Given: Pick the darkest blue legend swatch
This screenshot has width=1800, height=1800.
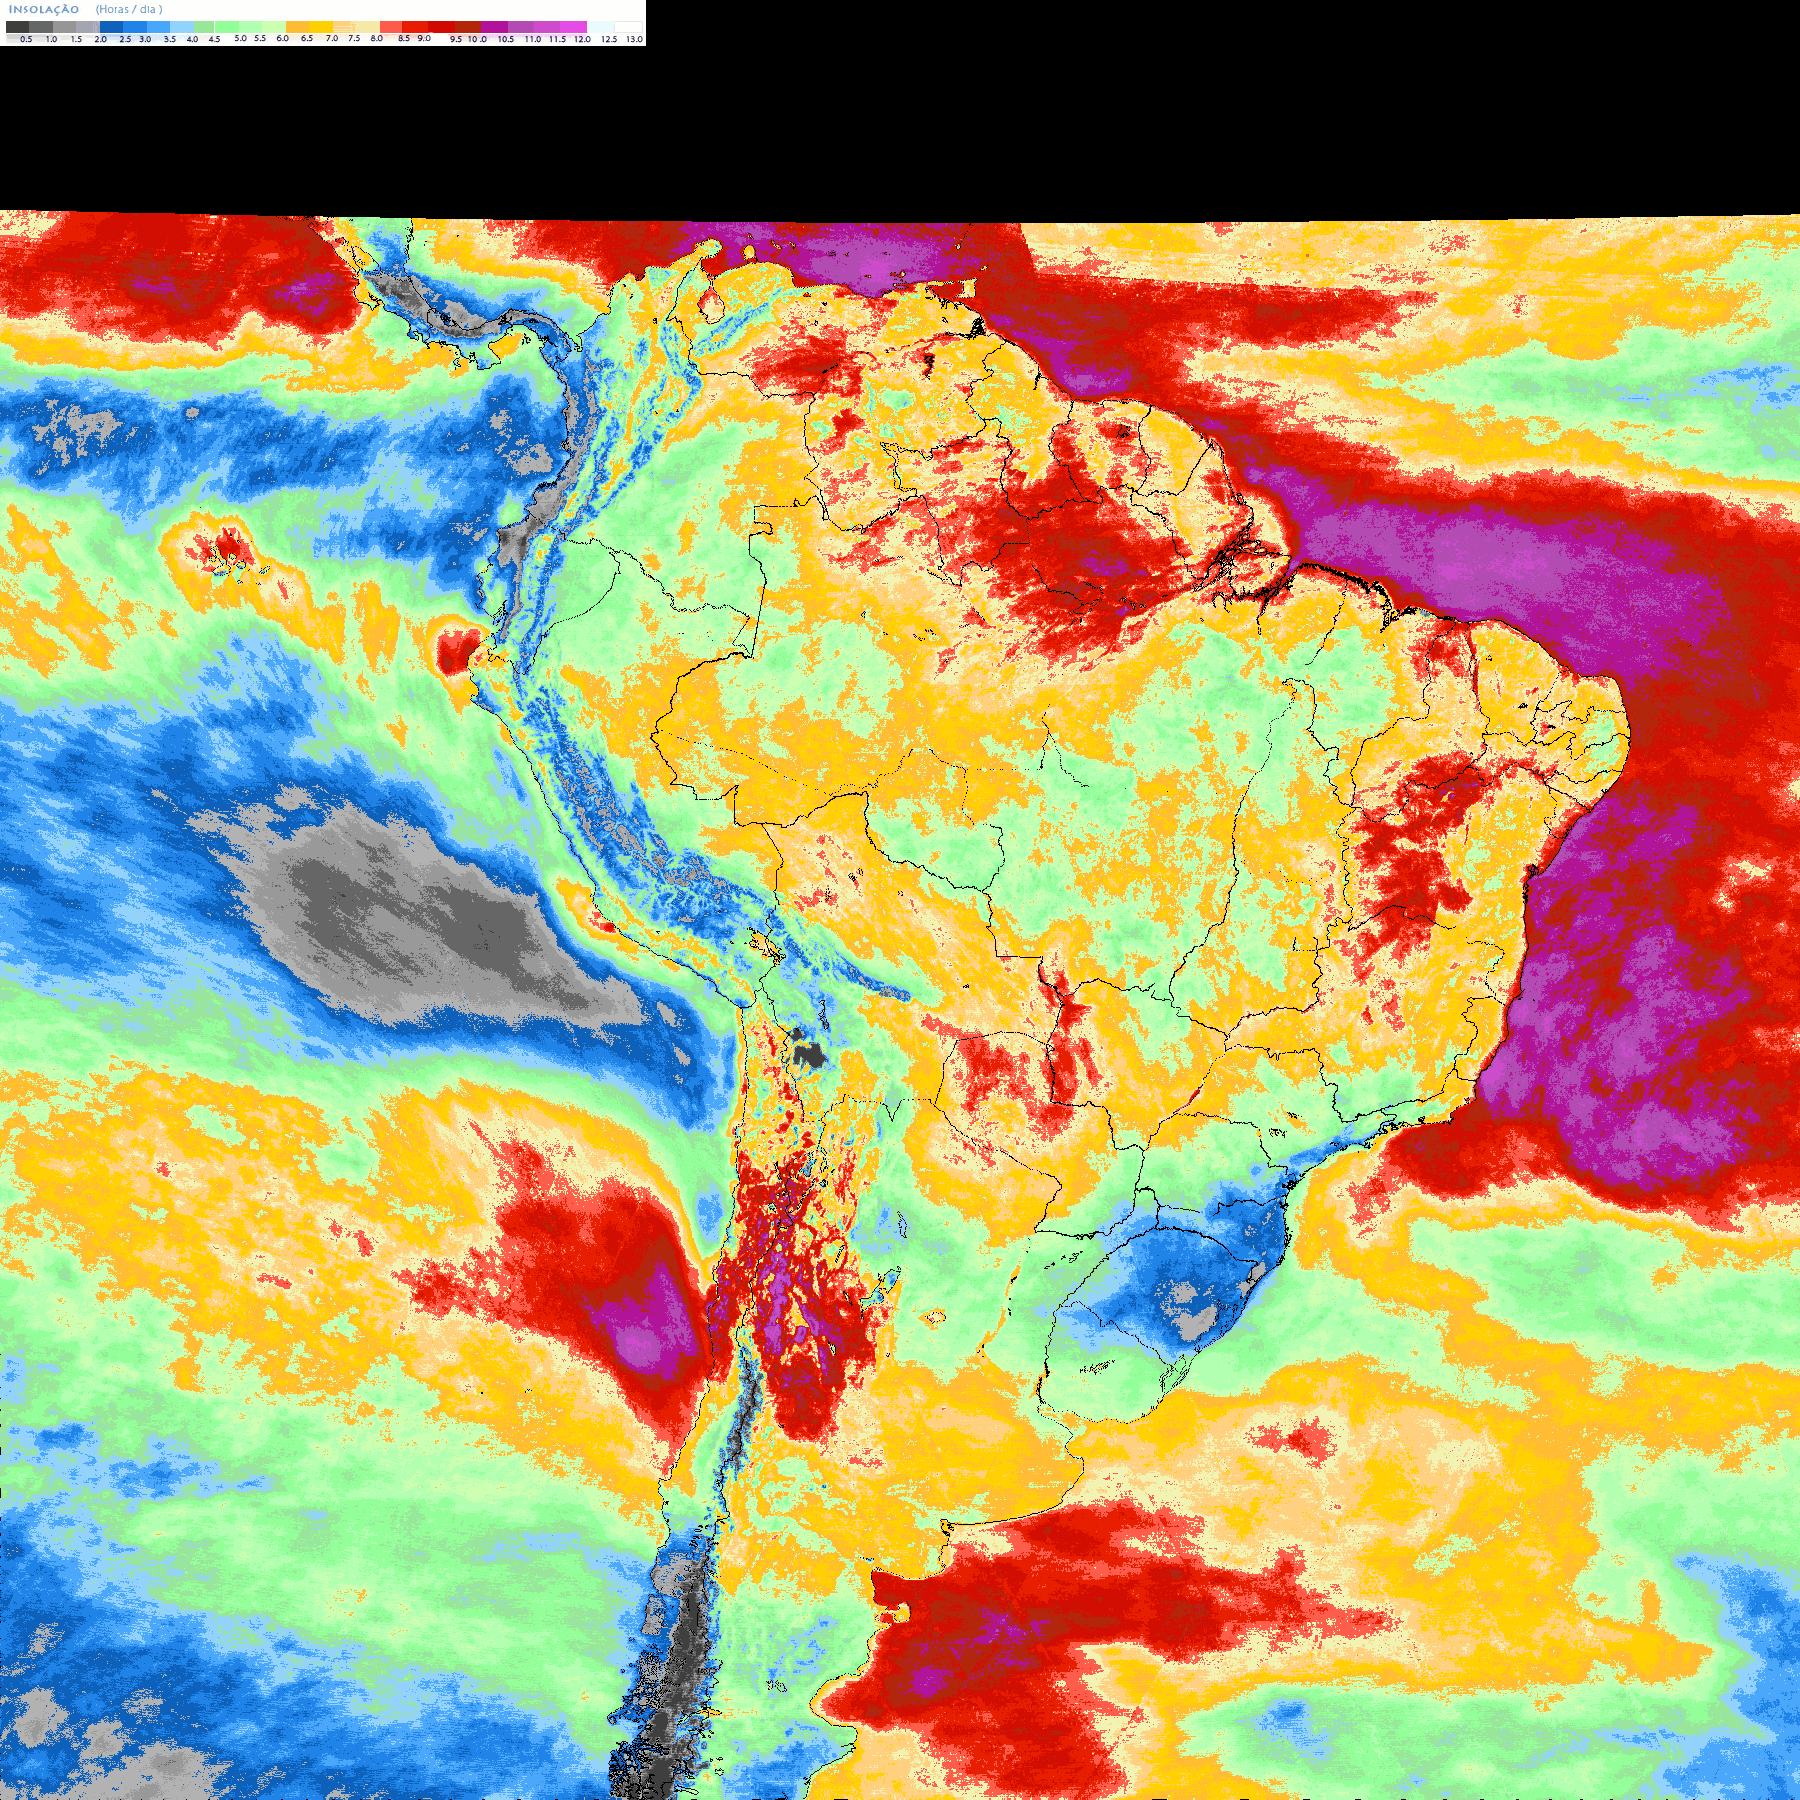Looking at the screenshot, I should 111,27.
